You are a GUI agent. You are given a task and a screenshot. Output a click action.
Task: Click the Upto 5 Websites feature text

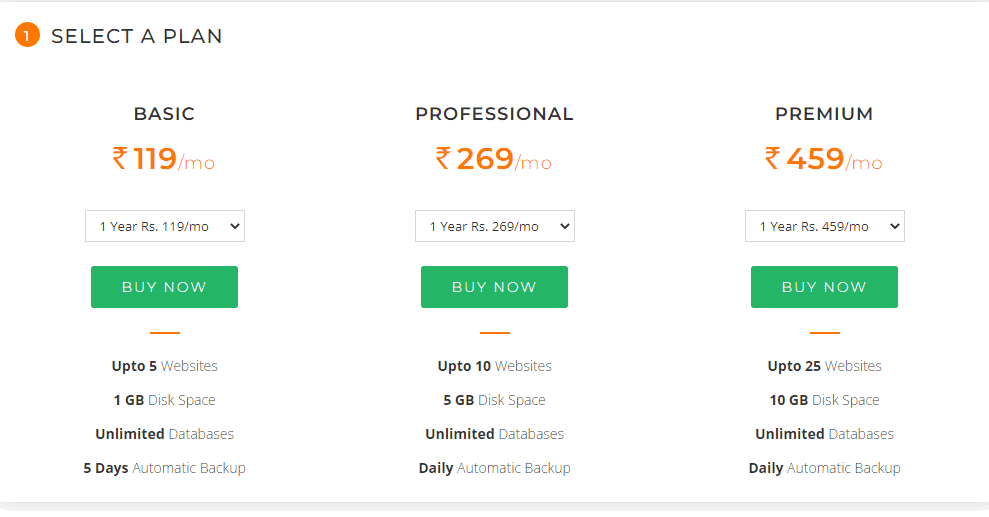coord(164,366)
